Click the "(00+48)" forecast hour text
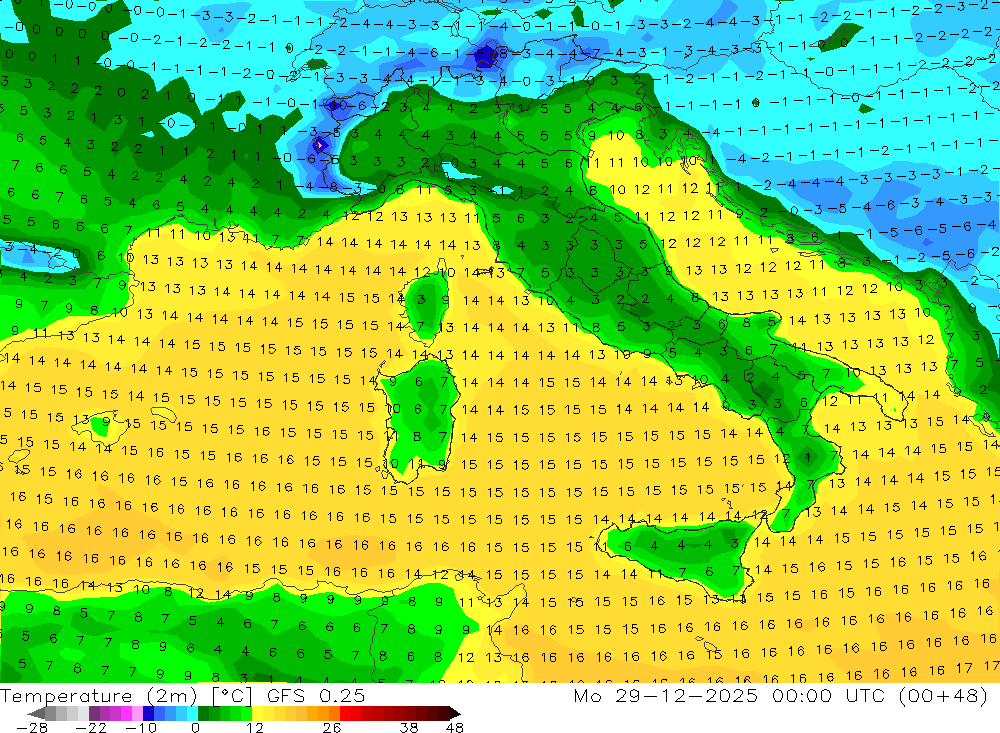The width and height of the screenshot is (1000, 733). pos(943,696)
